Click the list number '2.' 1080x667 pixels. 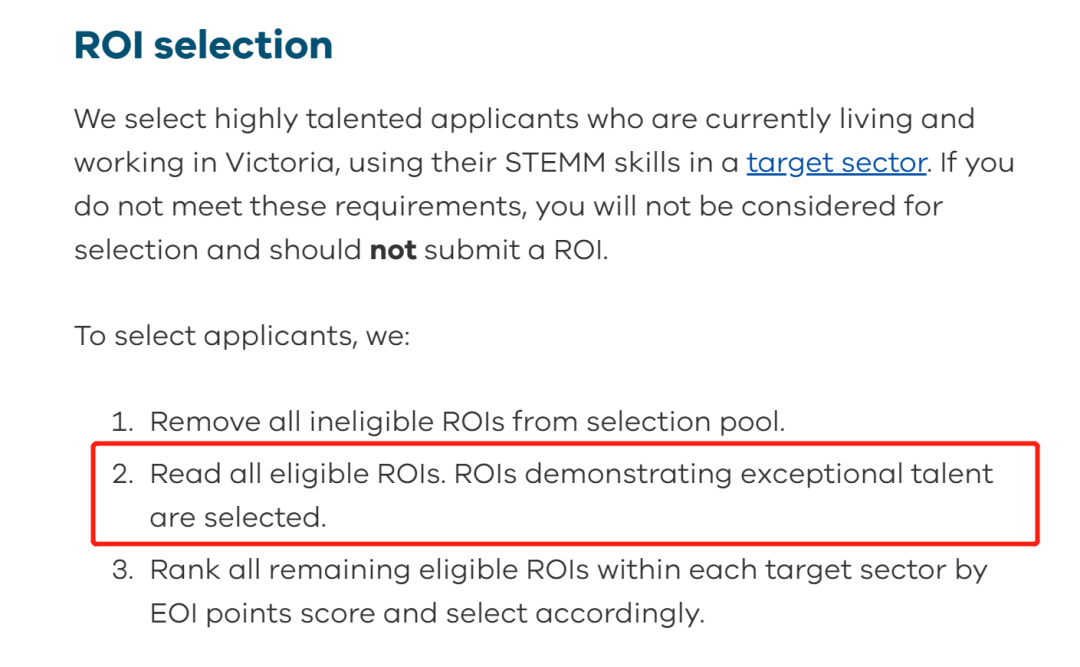(123, 474)
